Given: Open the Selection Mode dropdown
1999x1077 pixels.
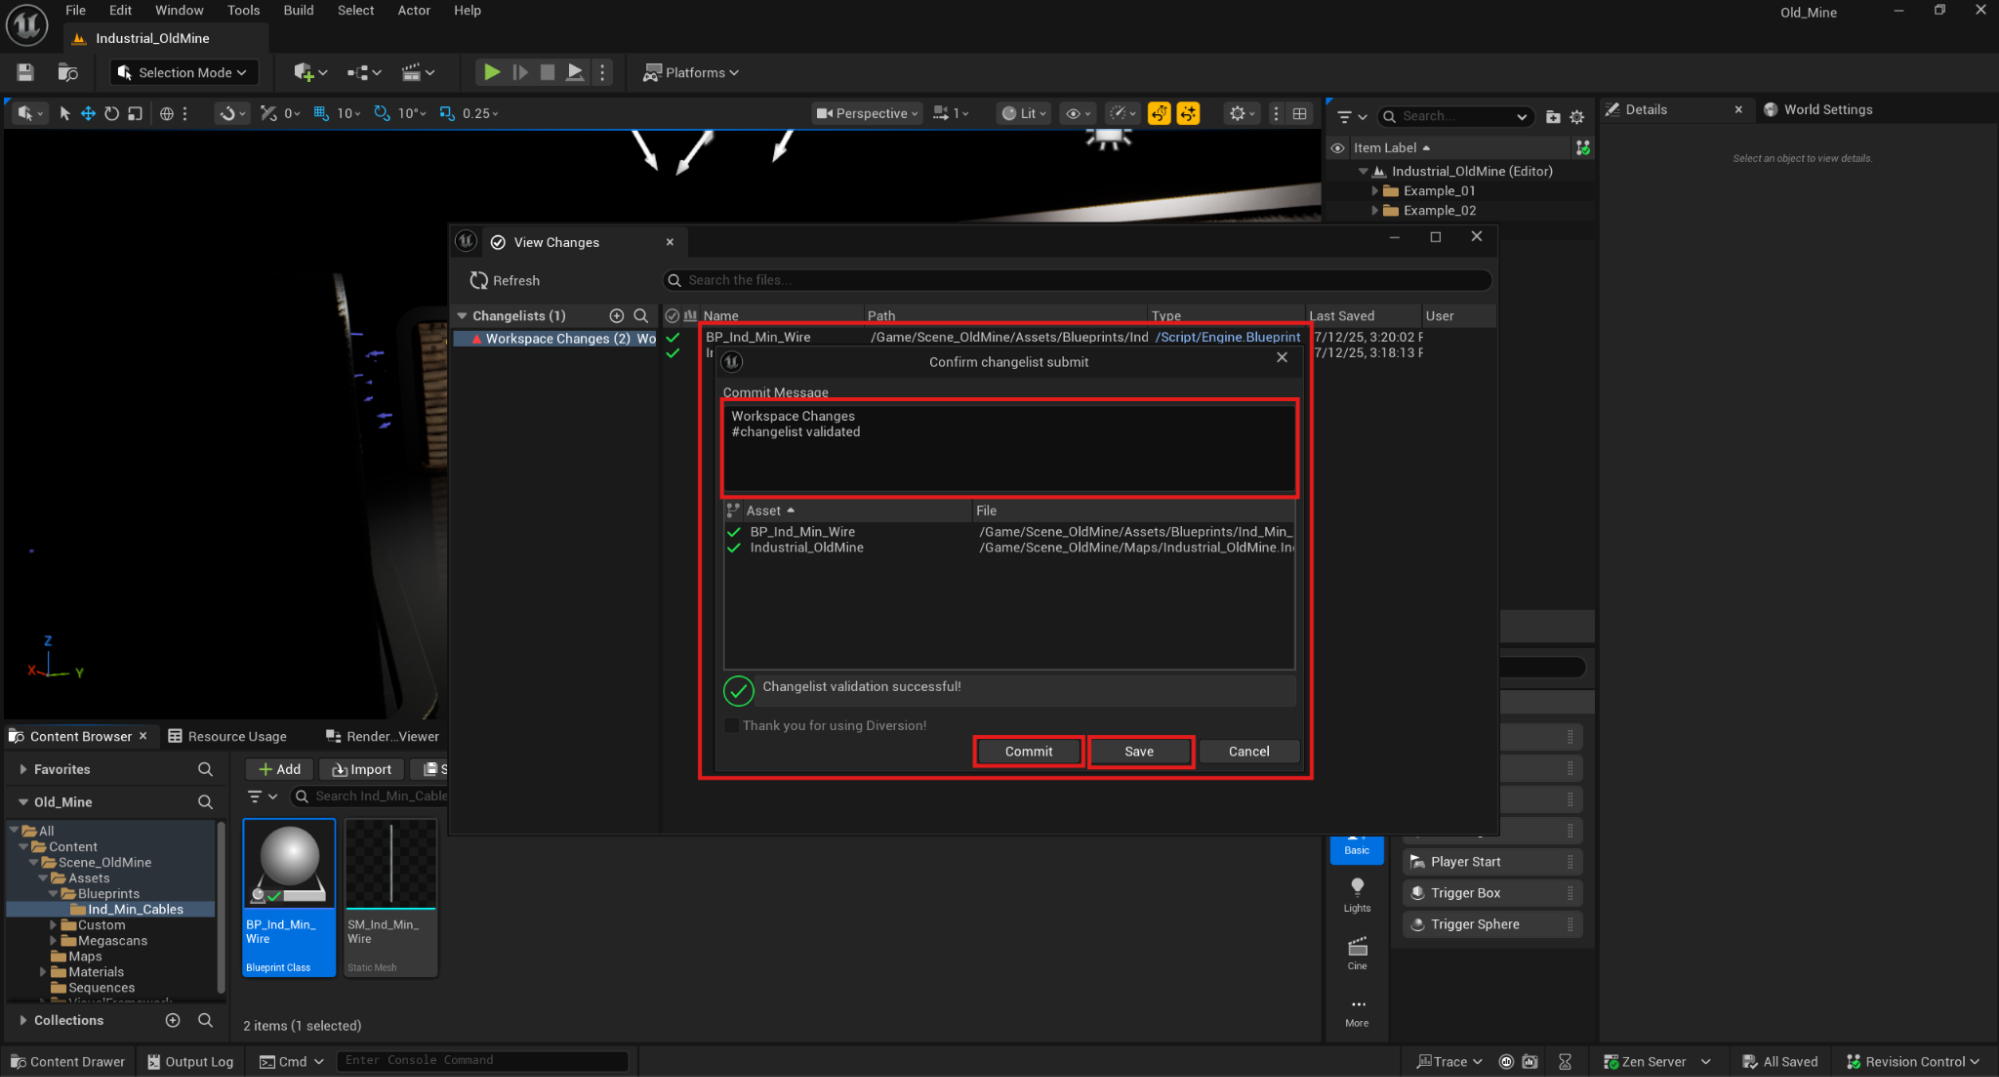Looking at the screenshot, I should click(183, 72).
